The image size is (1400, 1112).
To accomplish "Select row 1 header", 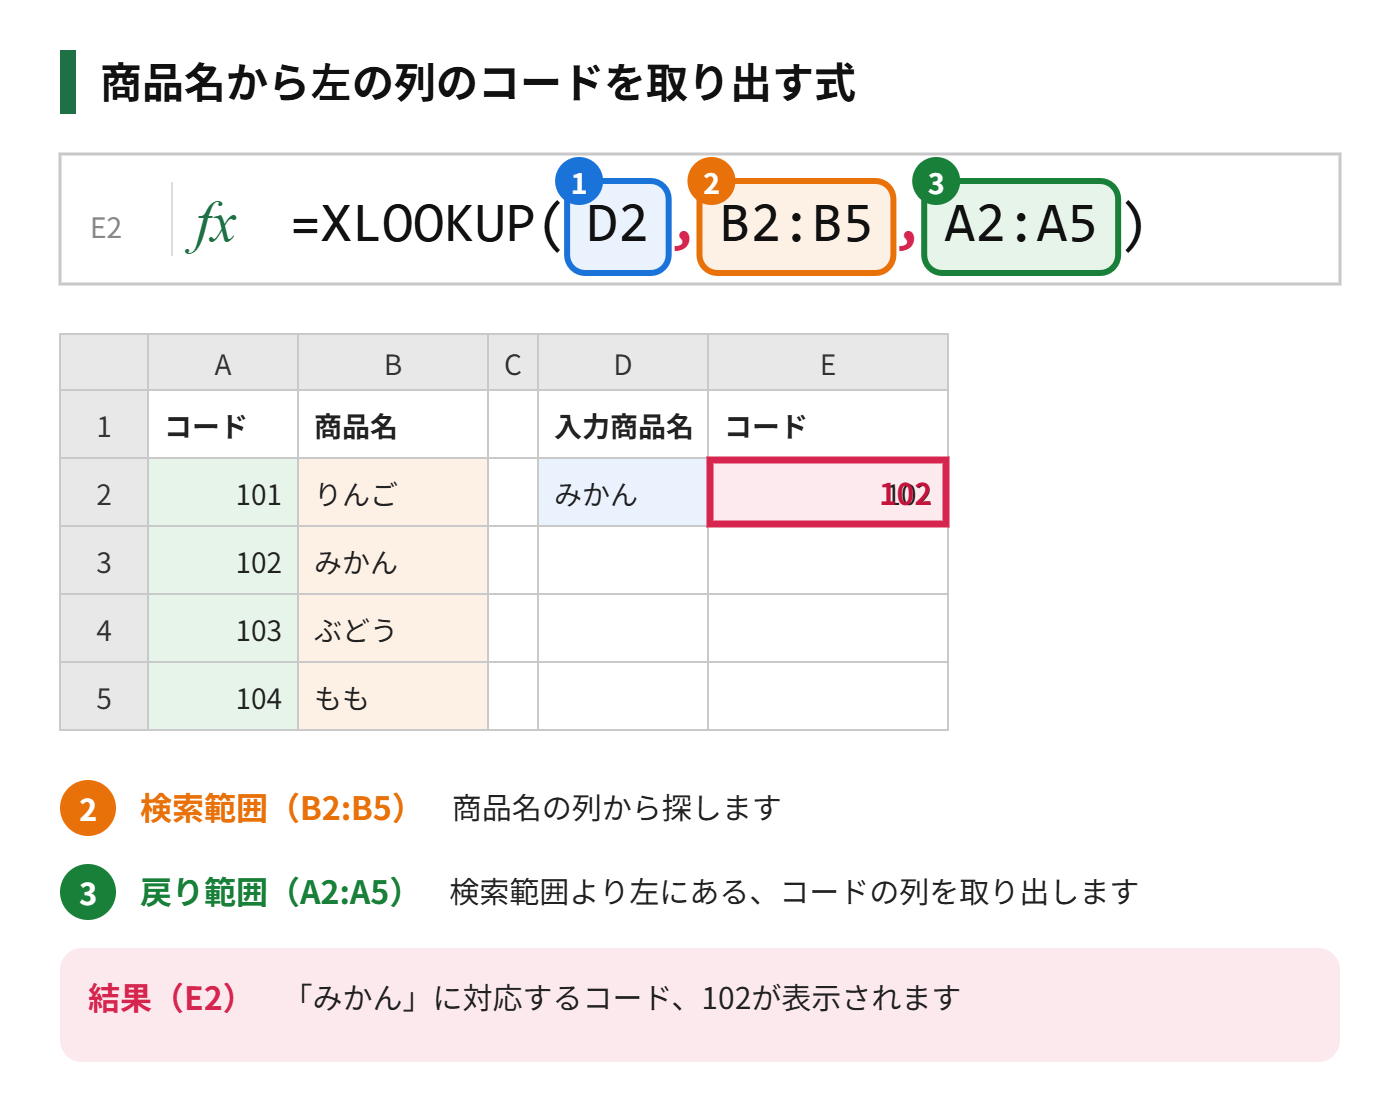I will click(x=104, y=425).
